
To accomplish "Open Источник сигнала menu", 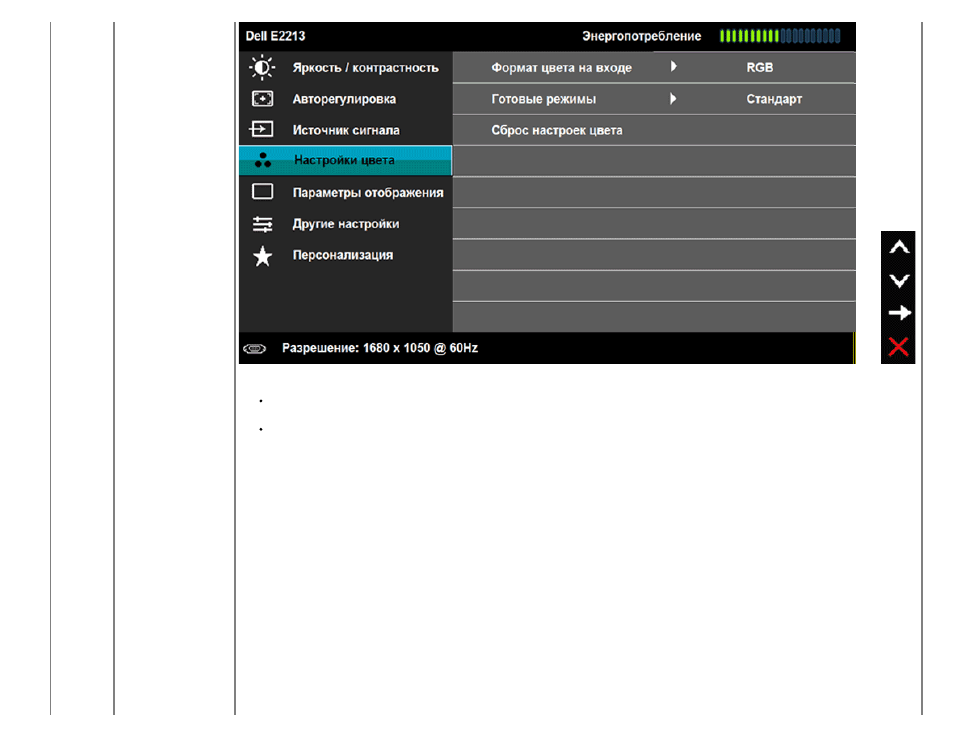I will pos(346,130).
